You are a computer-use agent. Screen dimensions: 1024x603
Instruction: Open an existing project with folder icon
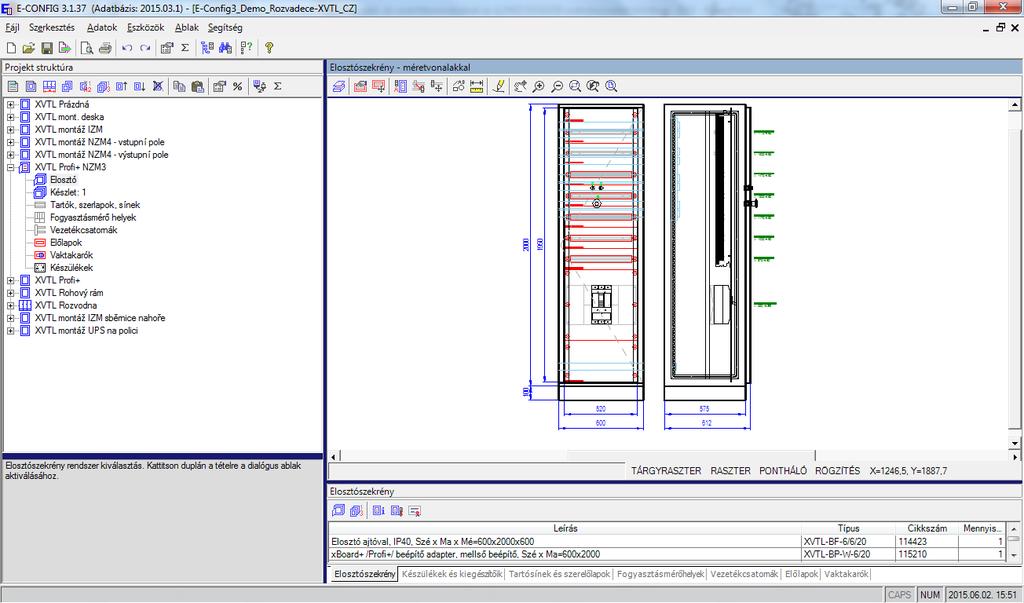tap(28, 48)
